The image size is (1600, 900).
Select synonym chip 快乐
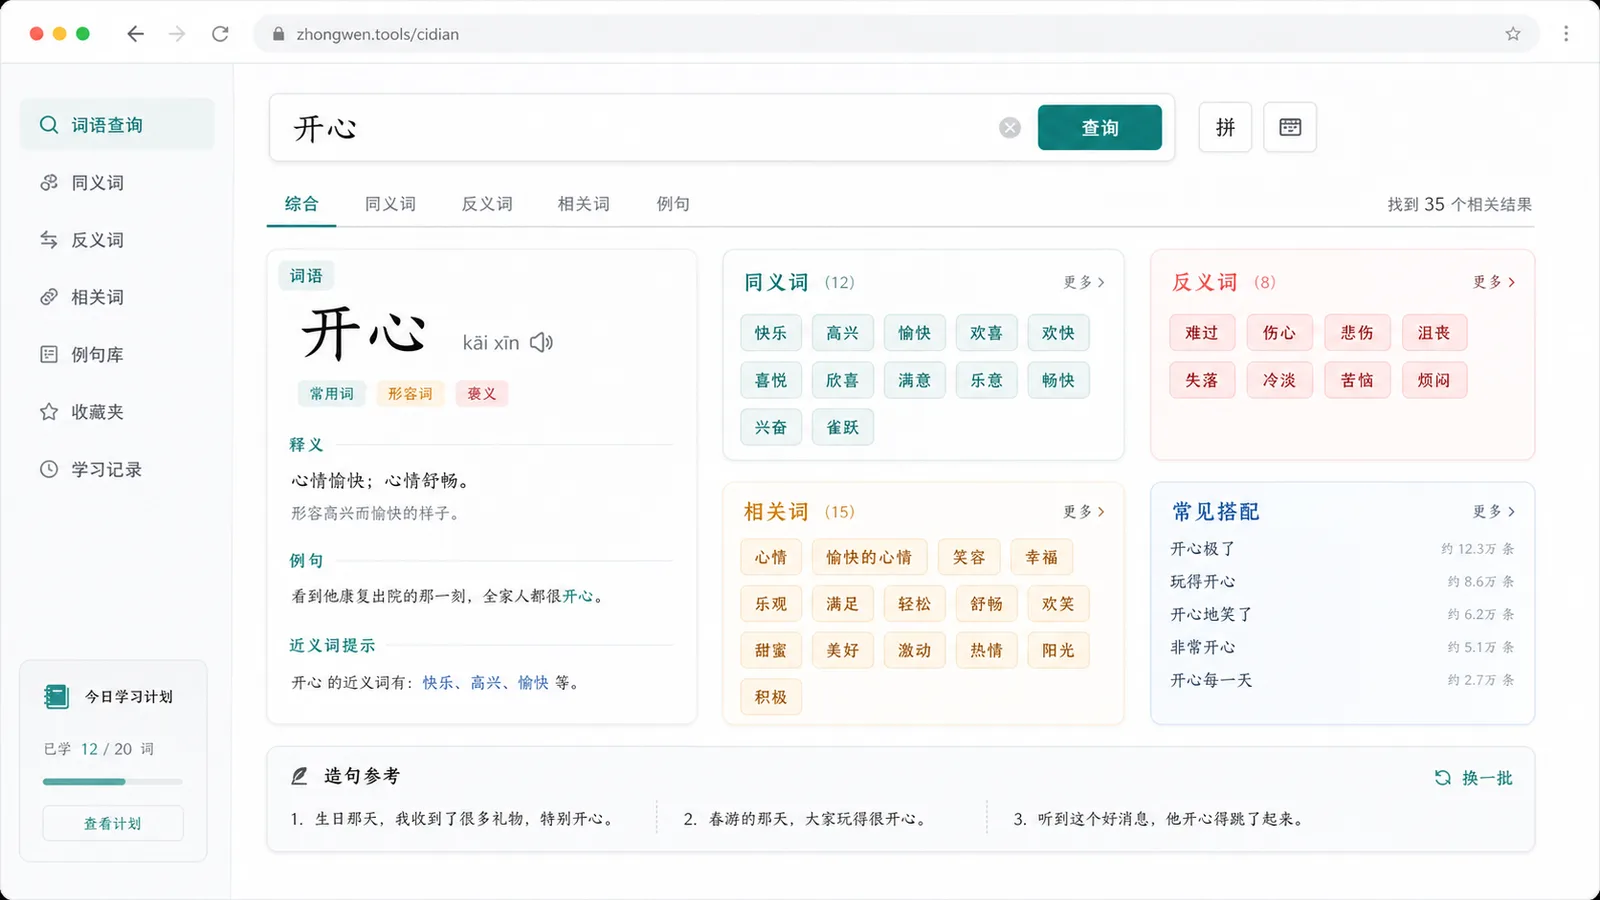(x=771, y=333)
